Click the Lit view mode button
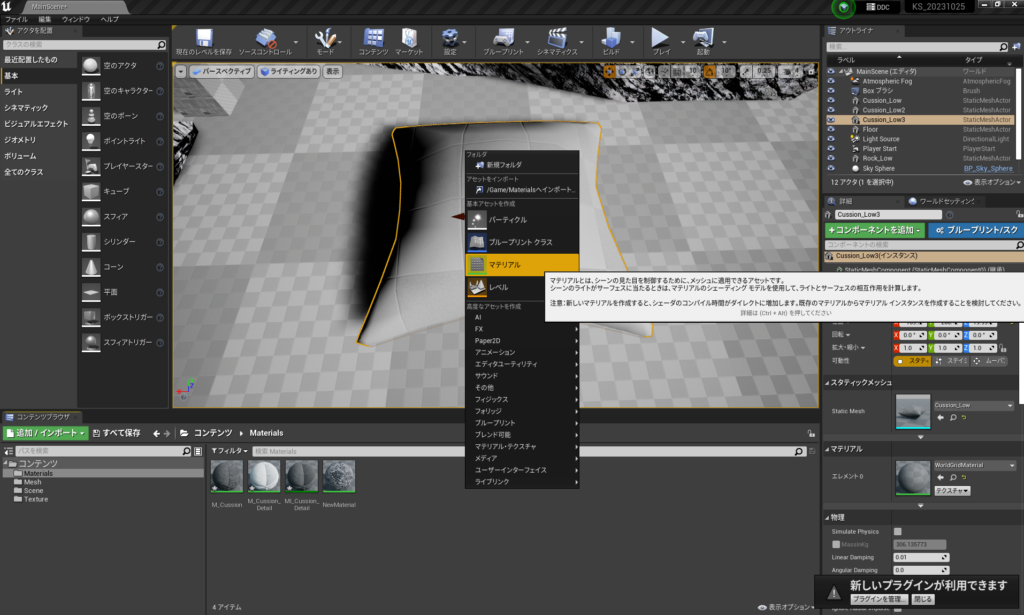This screenshot has height=615, width=1024. coord(288,72)
